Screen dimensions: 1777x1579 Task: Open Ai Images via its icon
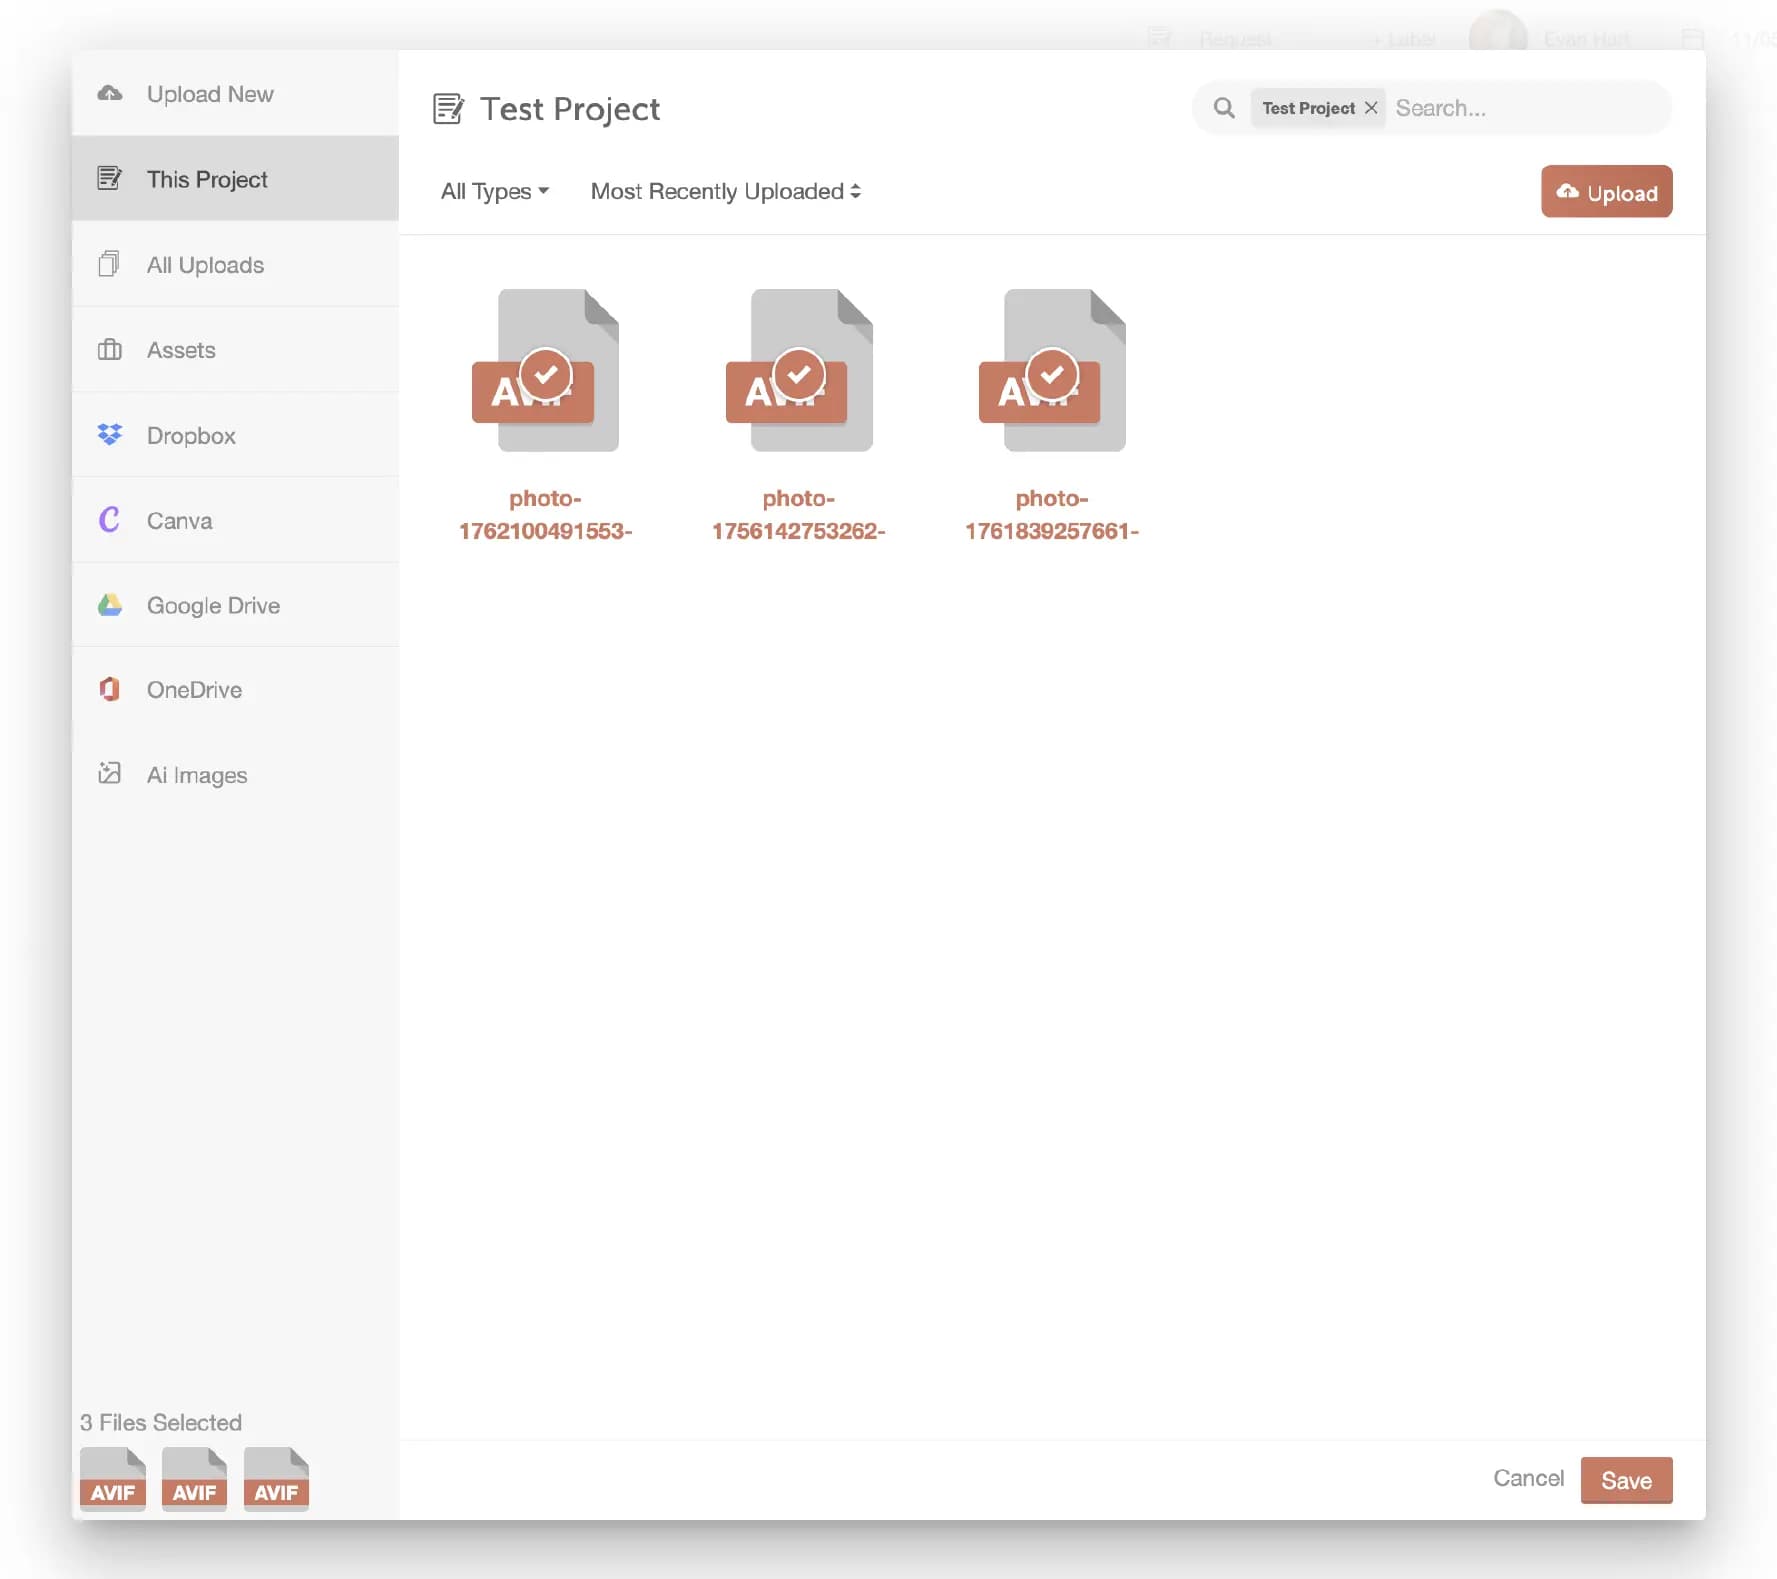click(x=110, y=774)
